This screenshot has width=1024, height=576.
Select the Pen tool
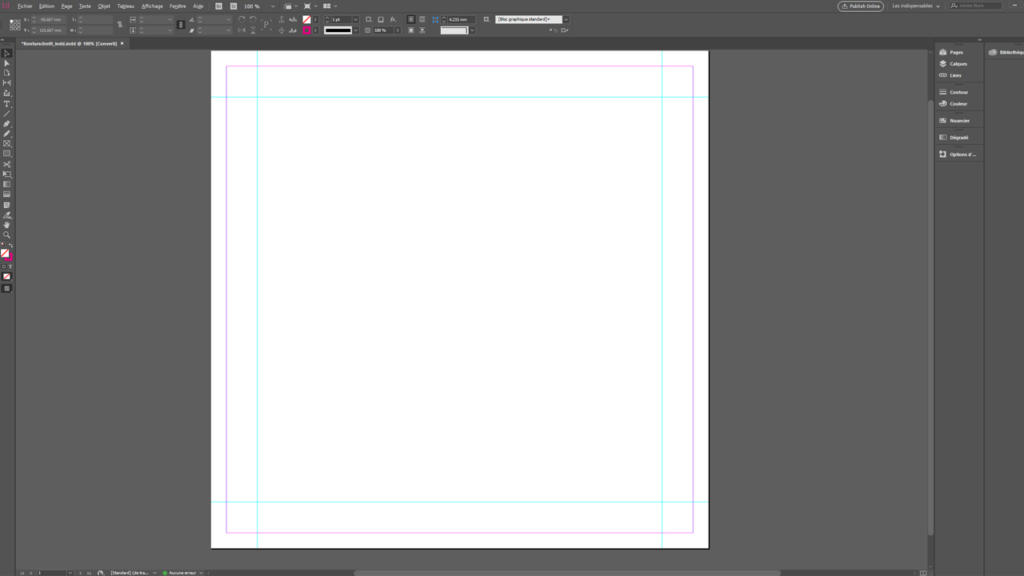coord(7,123)
